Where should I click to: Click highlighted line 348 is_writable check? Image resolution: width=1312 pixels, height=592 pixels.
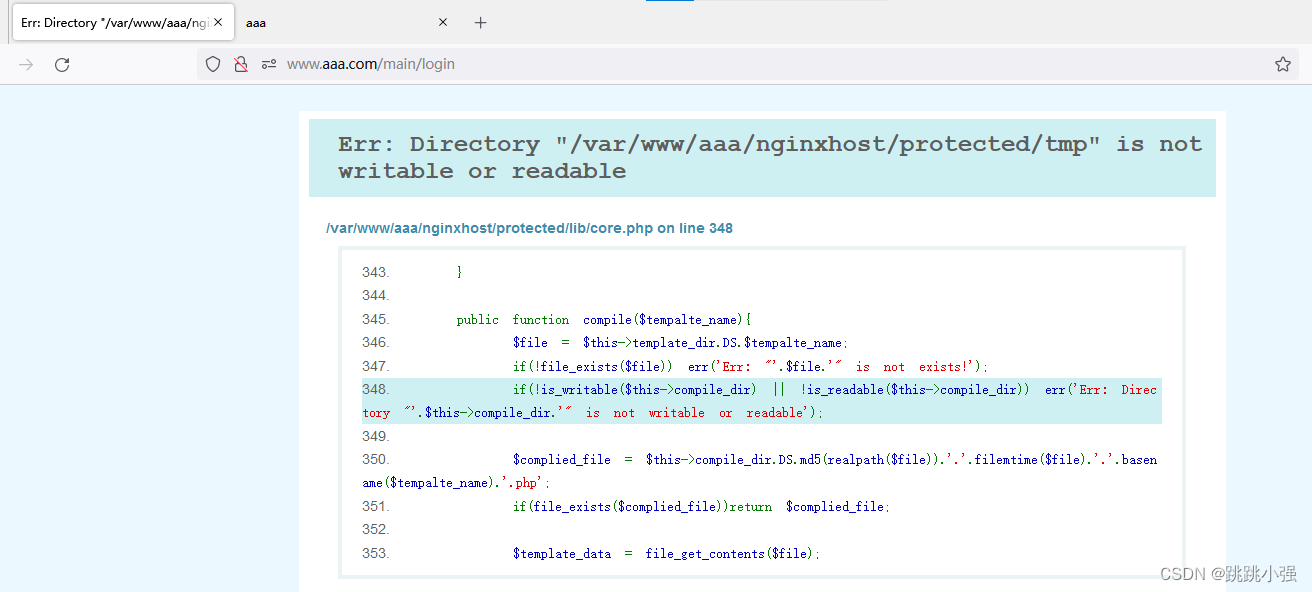click(x=761, y=401)
